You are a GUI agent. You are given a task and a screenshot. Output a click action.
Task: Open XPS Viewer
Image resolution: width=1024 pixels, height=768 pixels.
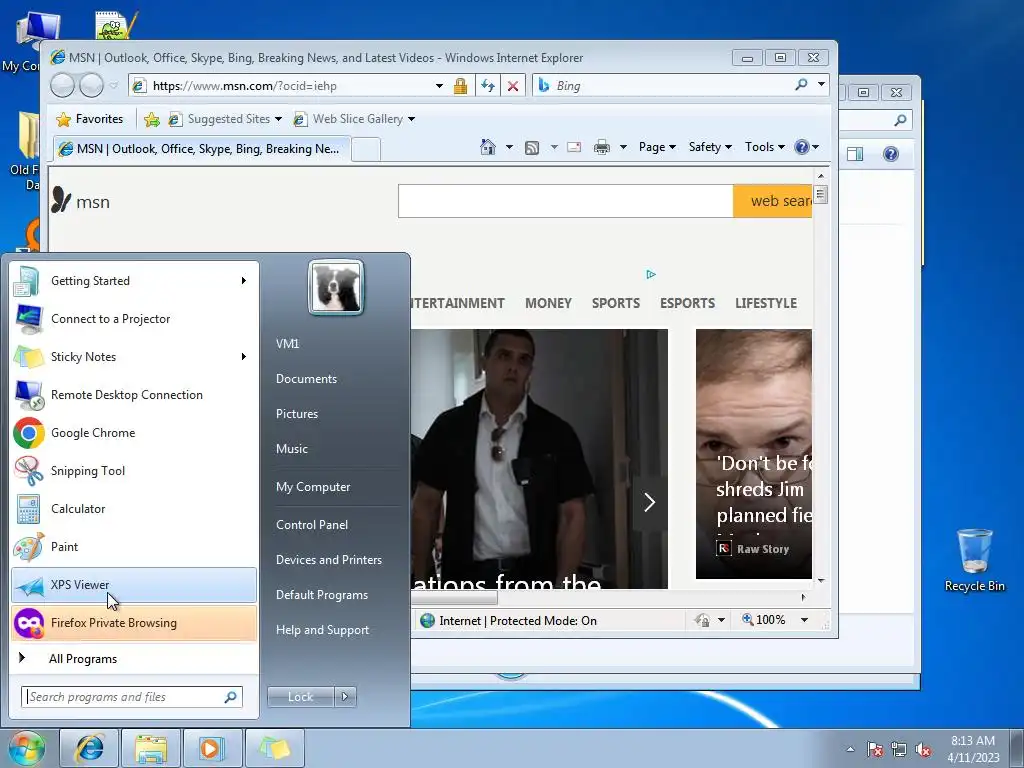(x=134, y=584)
